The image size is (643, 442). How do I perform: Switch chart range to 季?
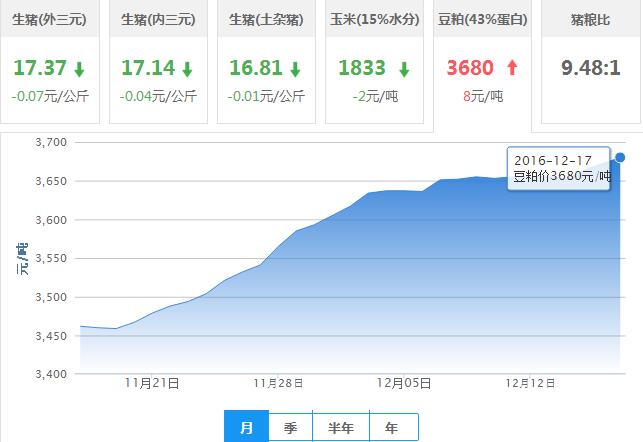(x=290, y=428)
